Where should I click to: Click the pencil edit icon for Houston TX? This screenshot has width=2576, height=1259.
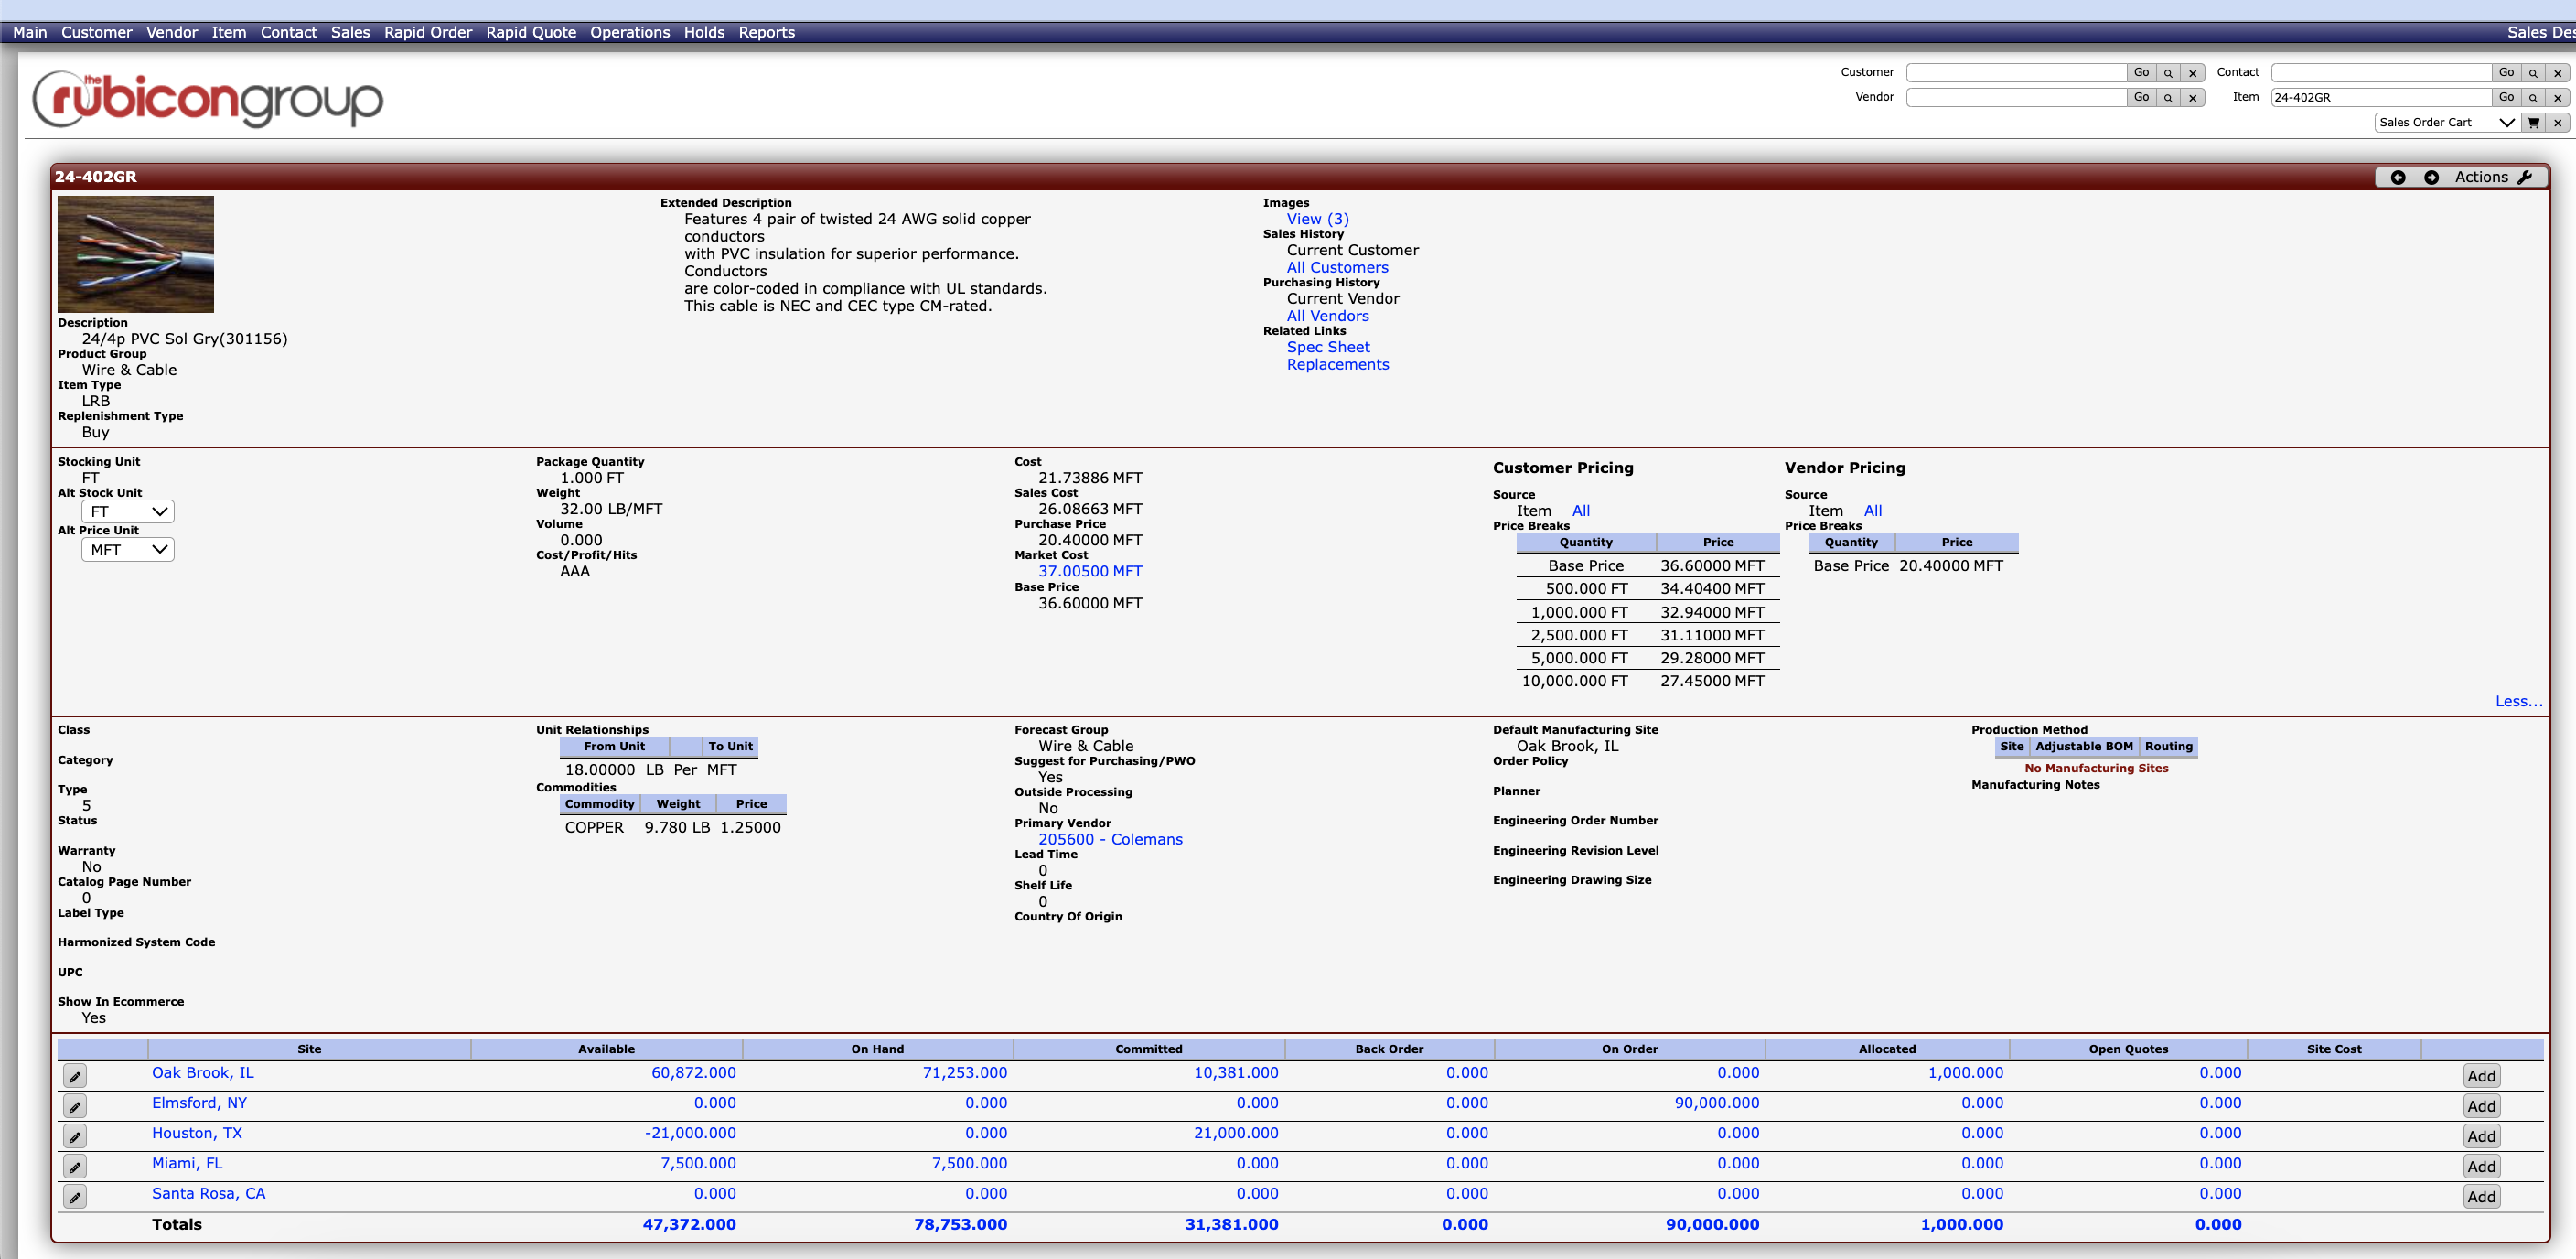pyautogui.click(x=76, y=1134)
